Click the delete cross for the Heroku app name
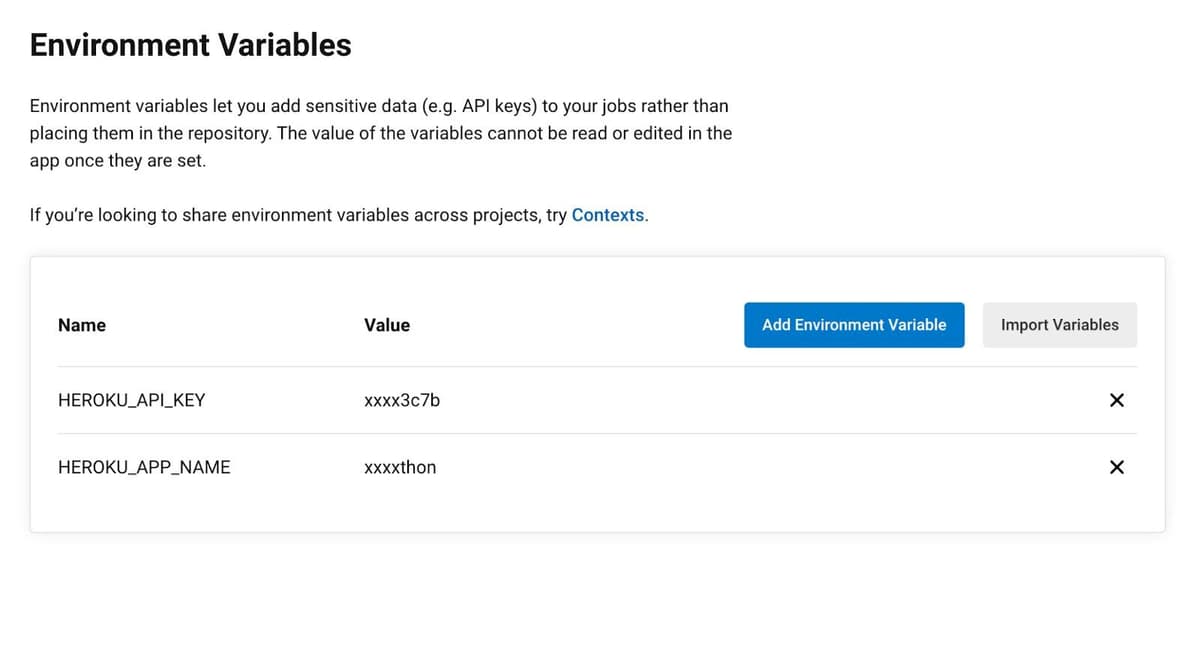Image resolution: width=1200 pixels, height=667 pixels. pyautogui.click(x=1116, y=467)
